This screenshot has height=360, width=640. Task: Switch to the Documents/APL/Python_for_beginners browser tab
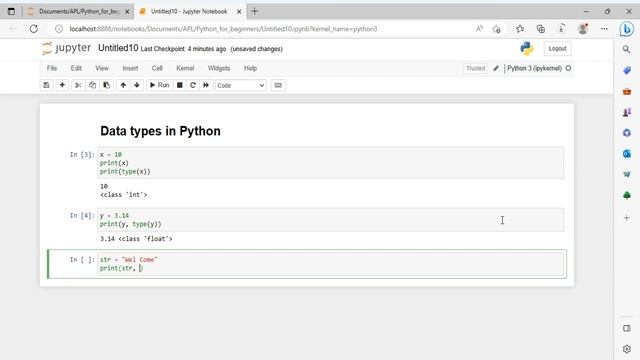point(78,11)
